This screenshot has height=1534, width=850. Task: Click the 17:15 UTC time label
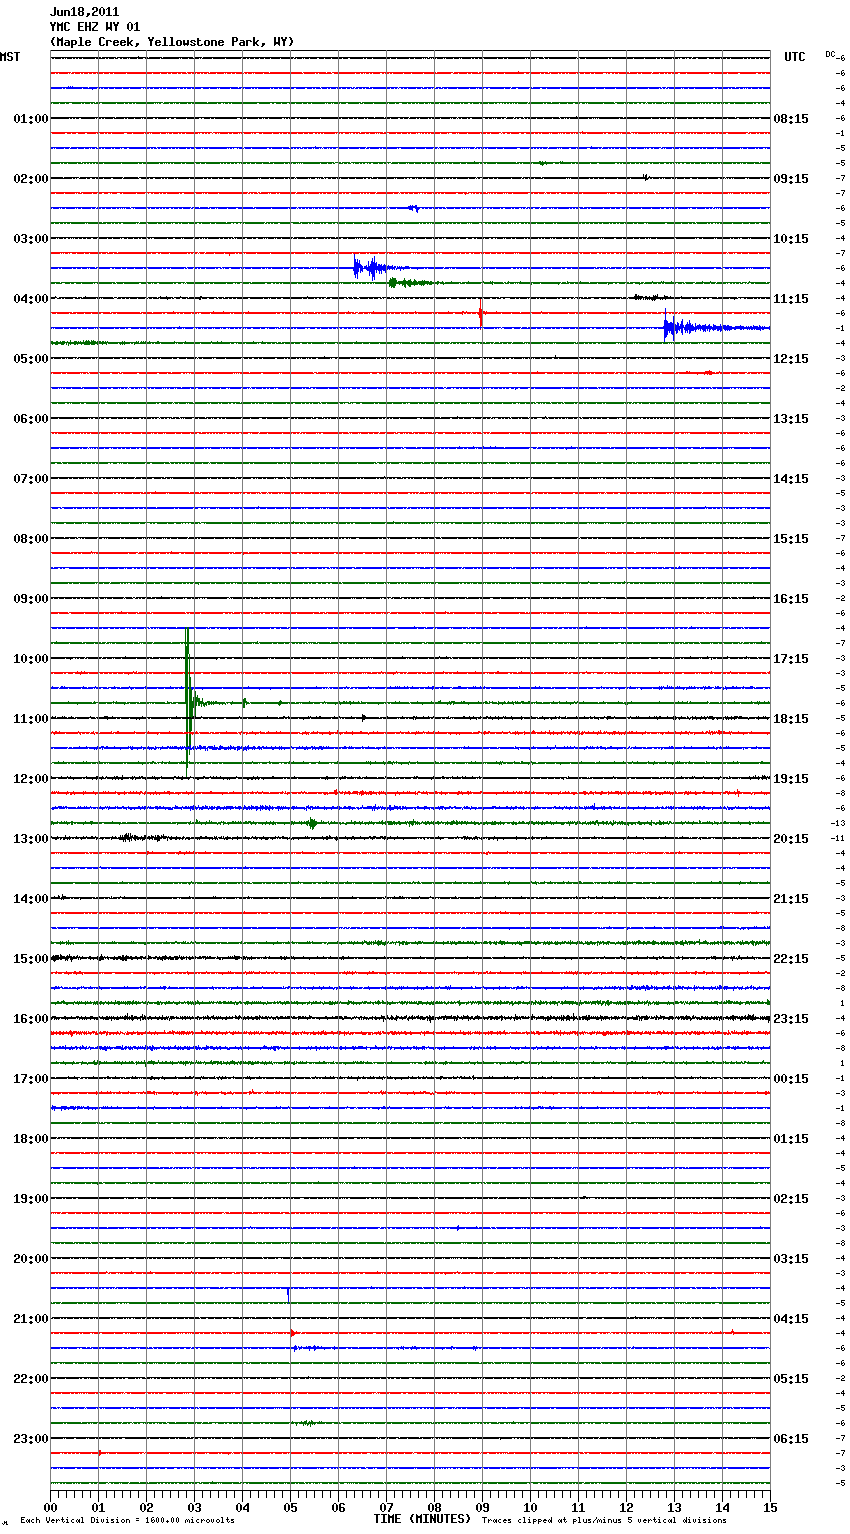click(x=791, y=659)
